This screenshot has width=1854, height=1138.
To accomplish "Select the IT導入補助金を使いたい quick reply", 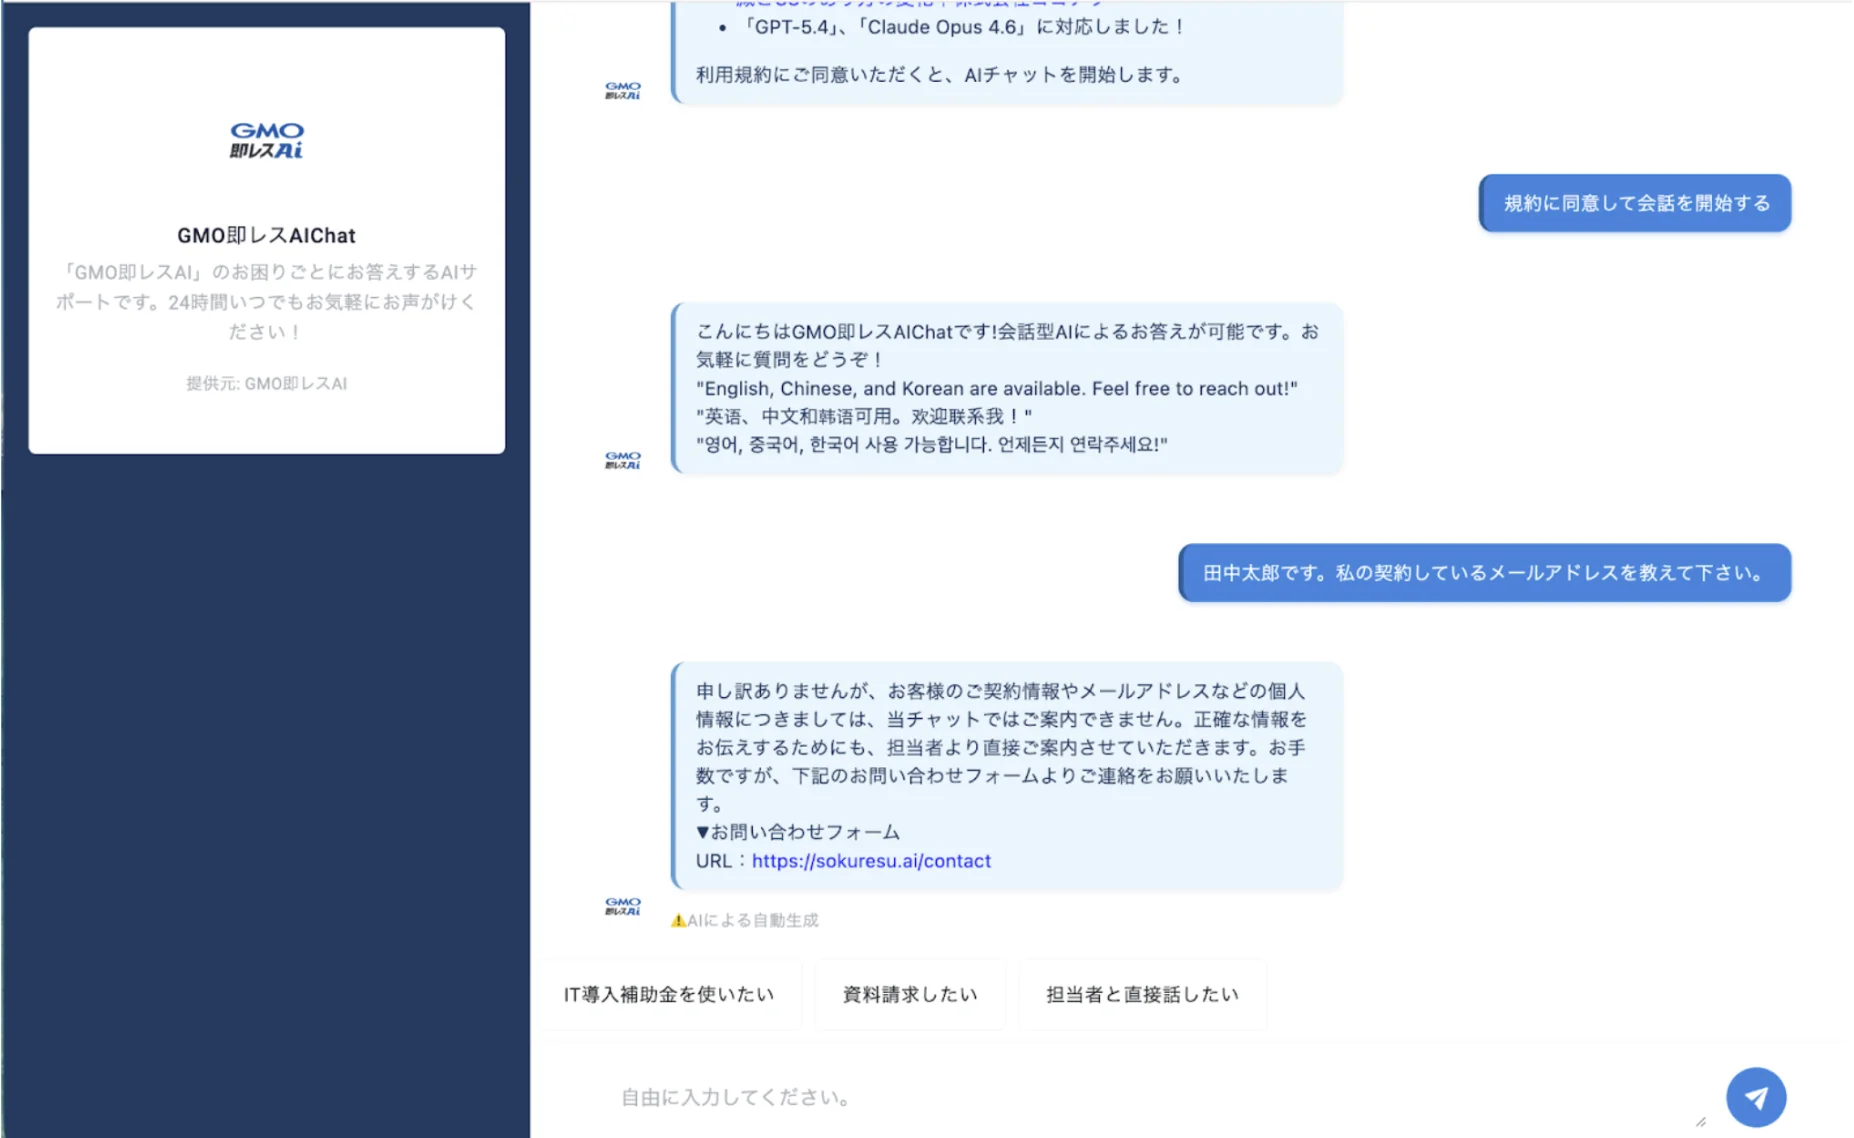I will pyautogui.click(x=669, y=994).
